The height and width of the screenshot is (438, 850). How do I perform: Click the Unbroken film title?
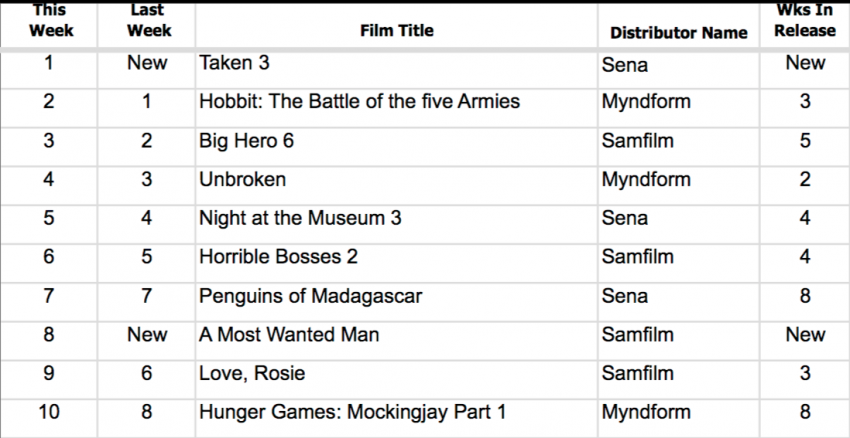point(242,179)
